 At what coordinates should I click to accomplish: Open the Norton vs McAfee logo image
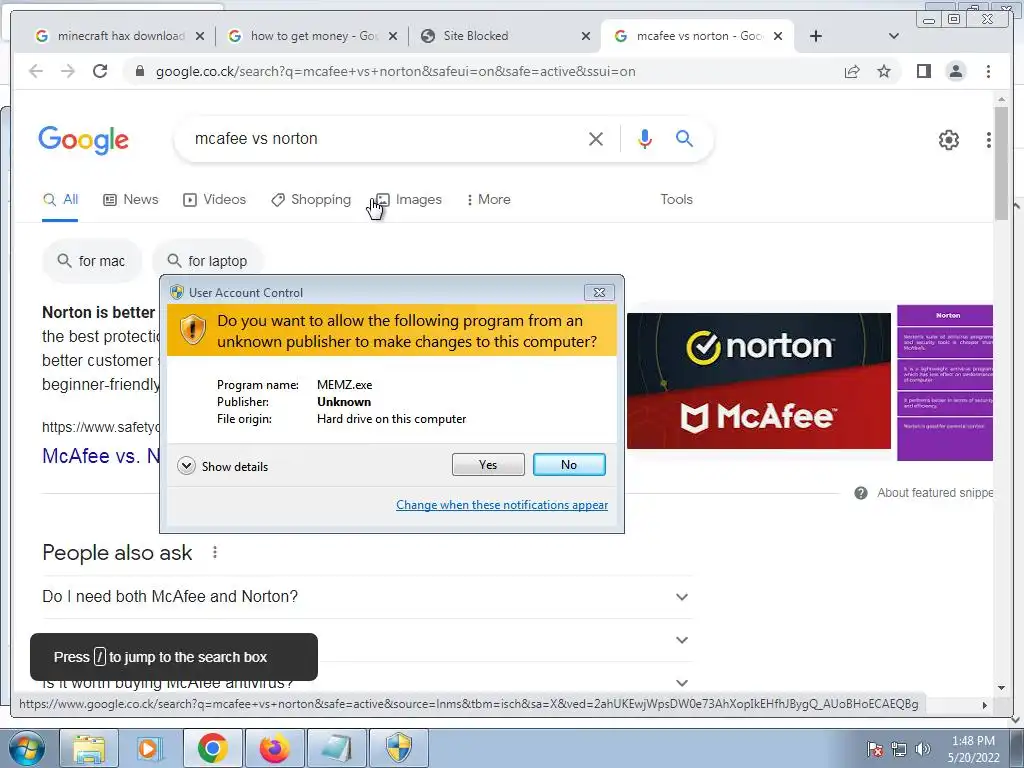(x=759, y=381)
